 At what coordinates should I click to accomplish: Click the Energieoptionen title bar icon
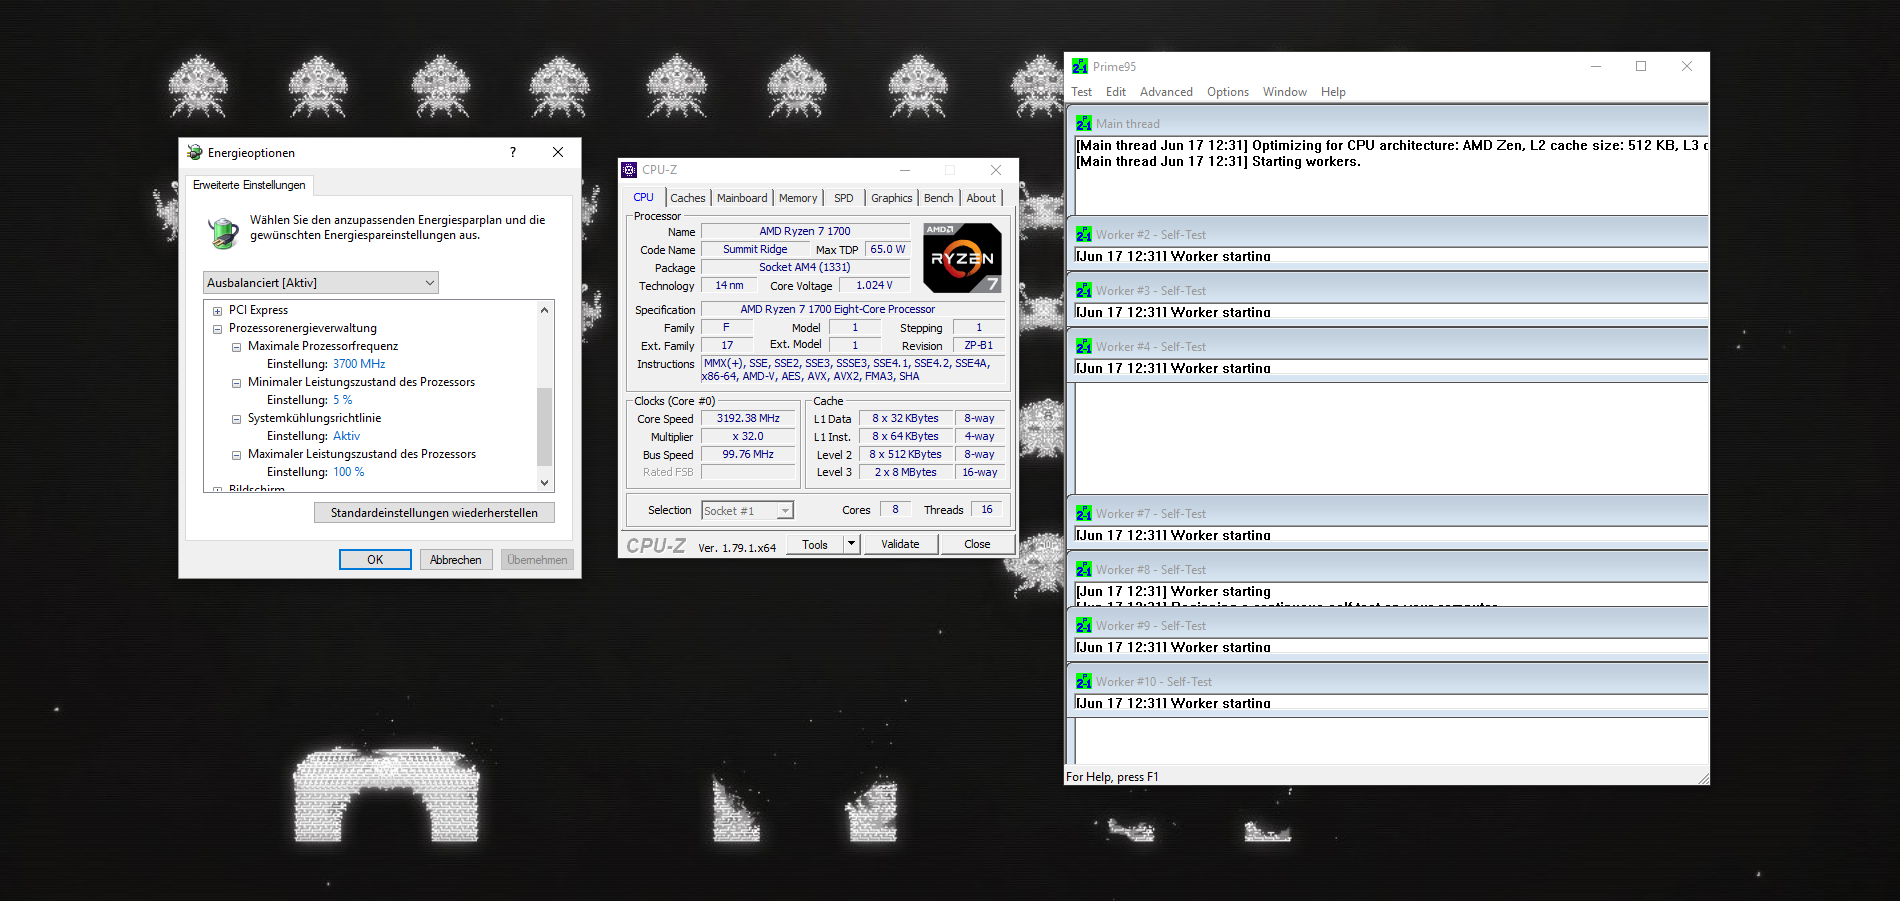click(195, 153)
